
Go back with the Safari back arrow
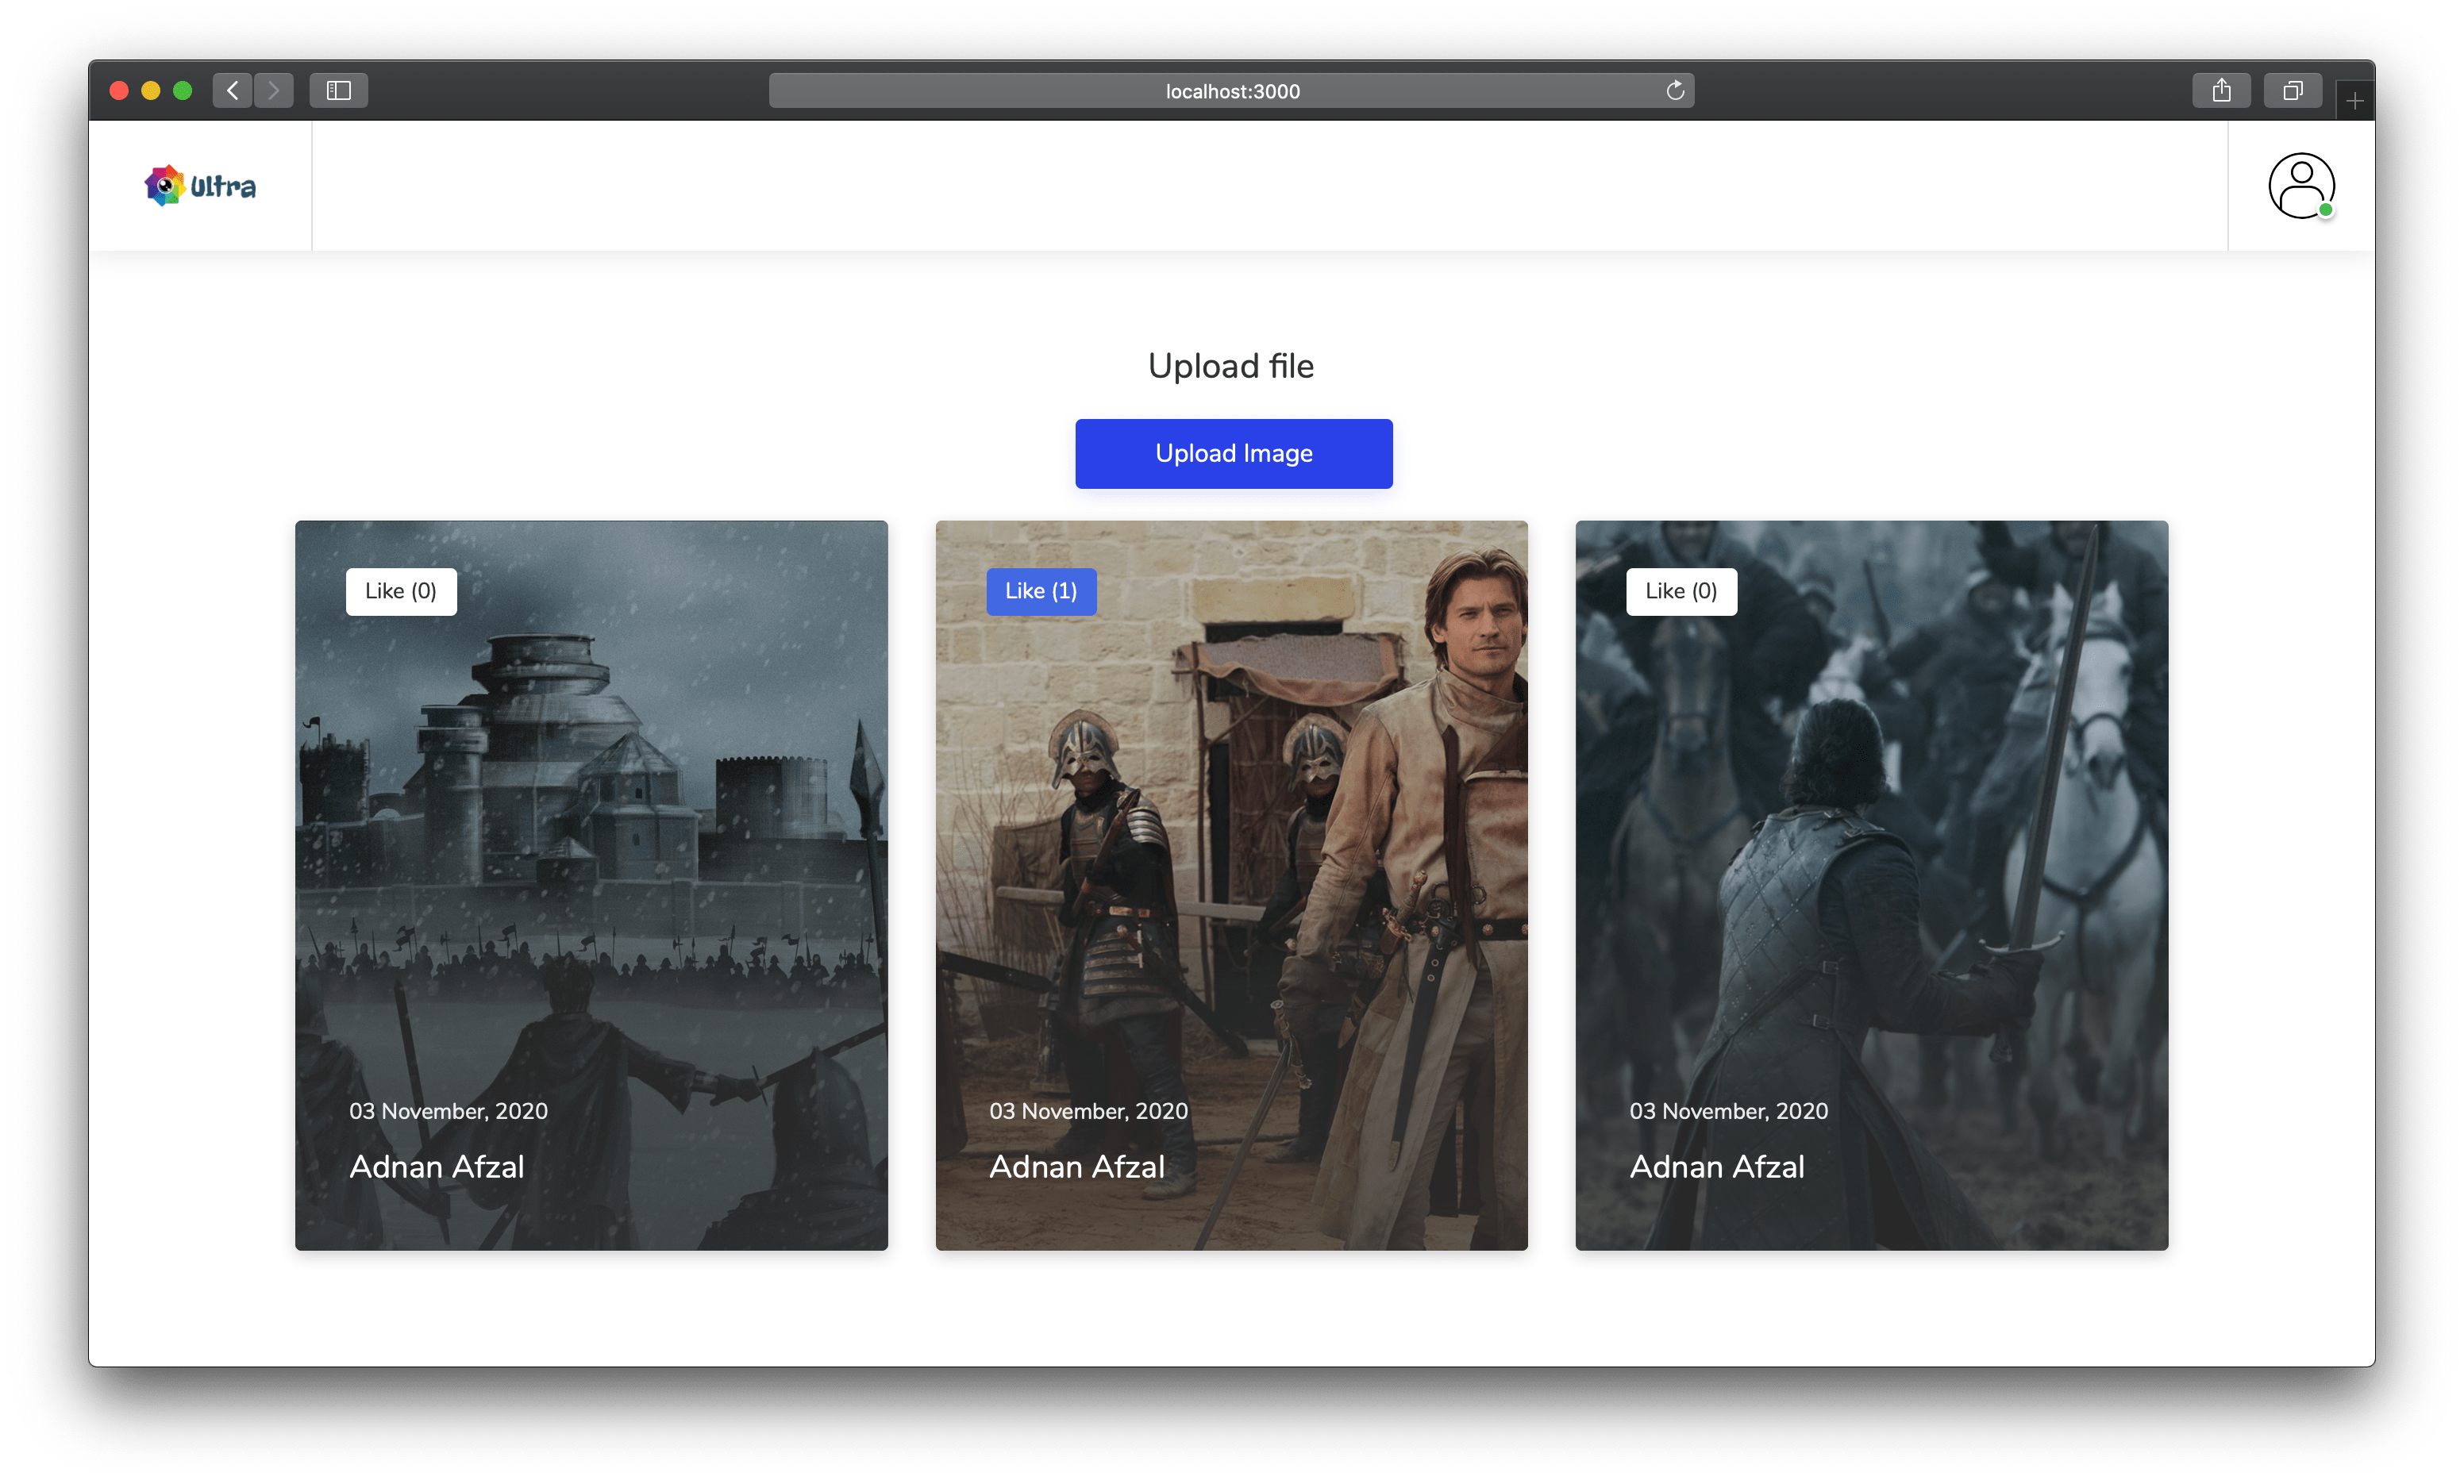point(232,90)
